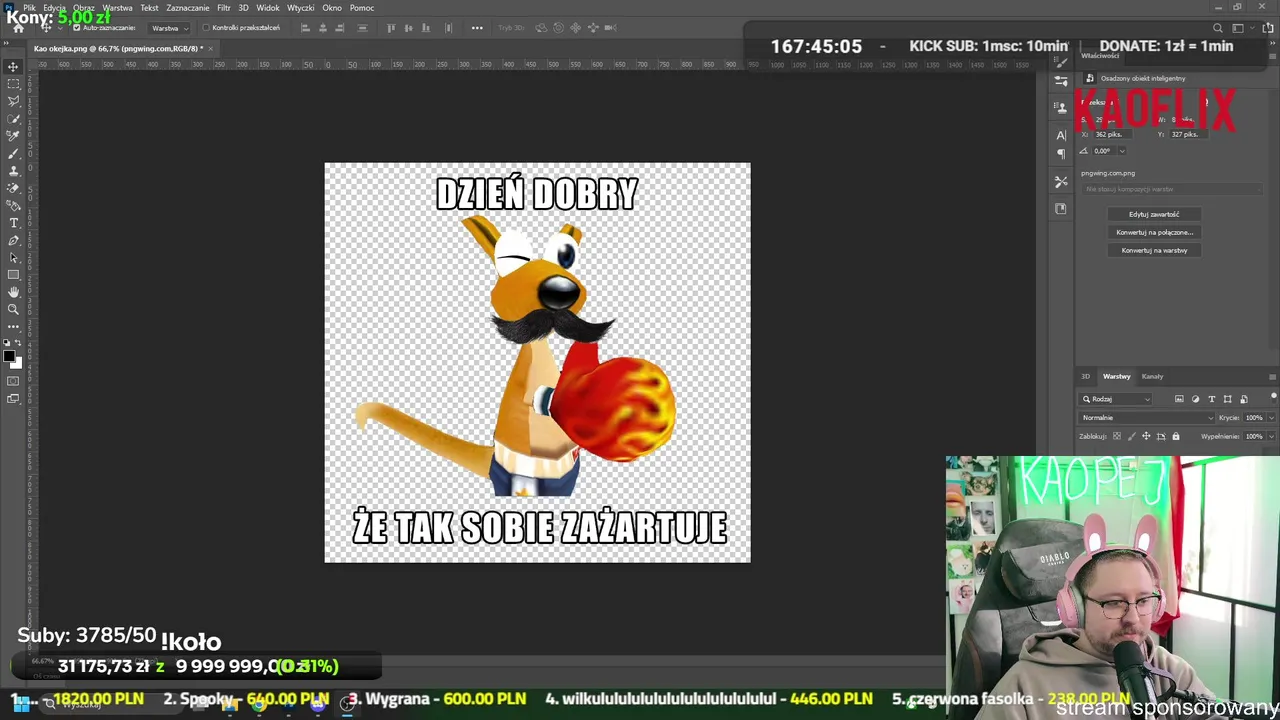Filter layers by smart objects icon
This screenshot has width=1280, height=720.
click(1244, 399)
